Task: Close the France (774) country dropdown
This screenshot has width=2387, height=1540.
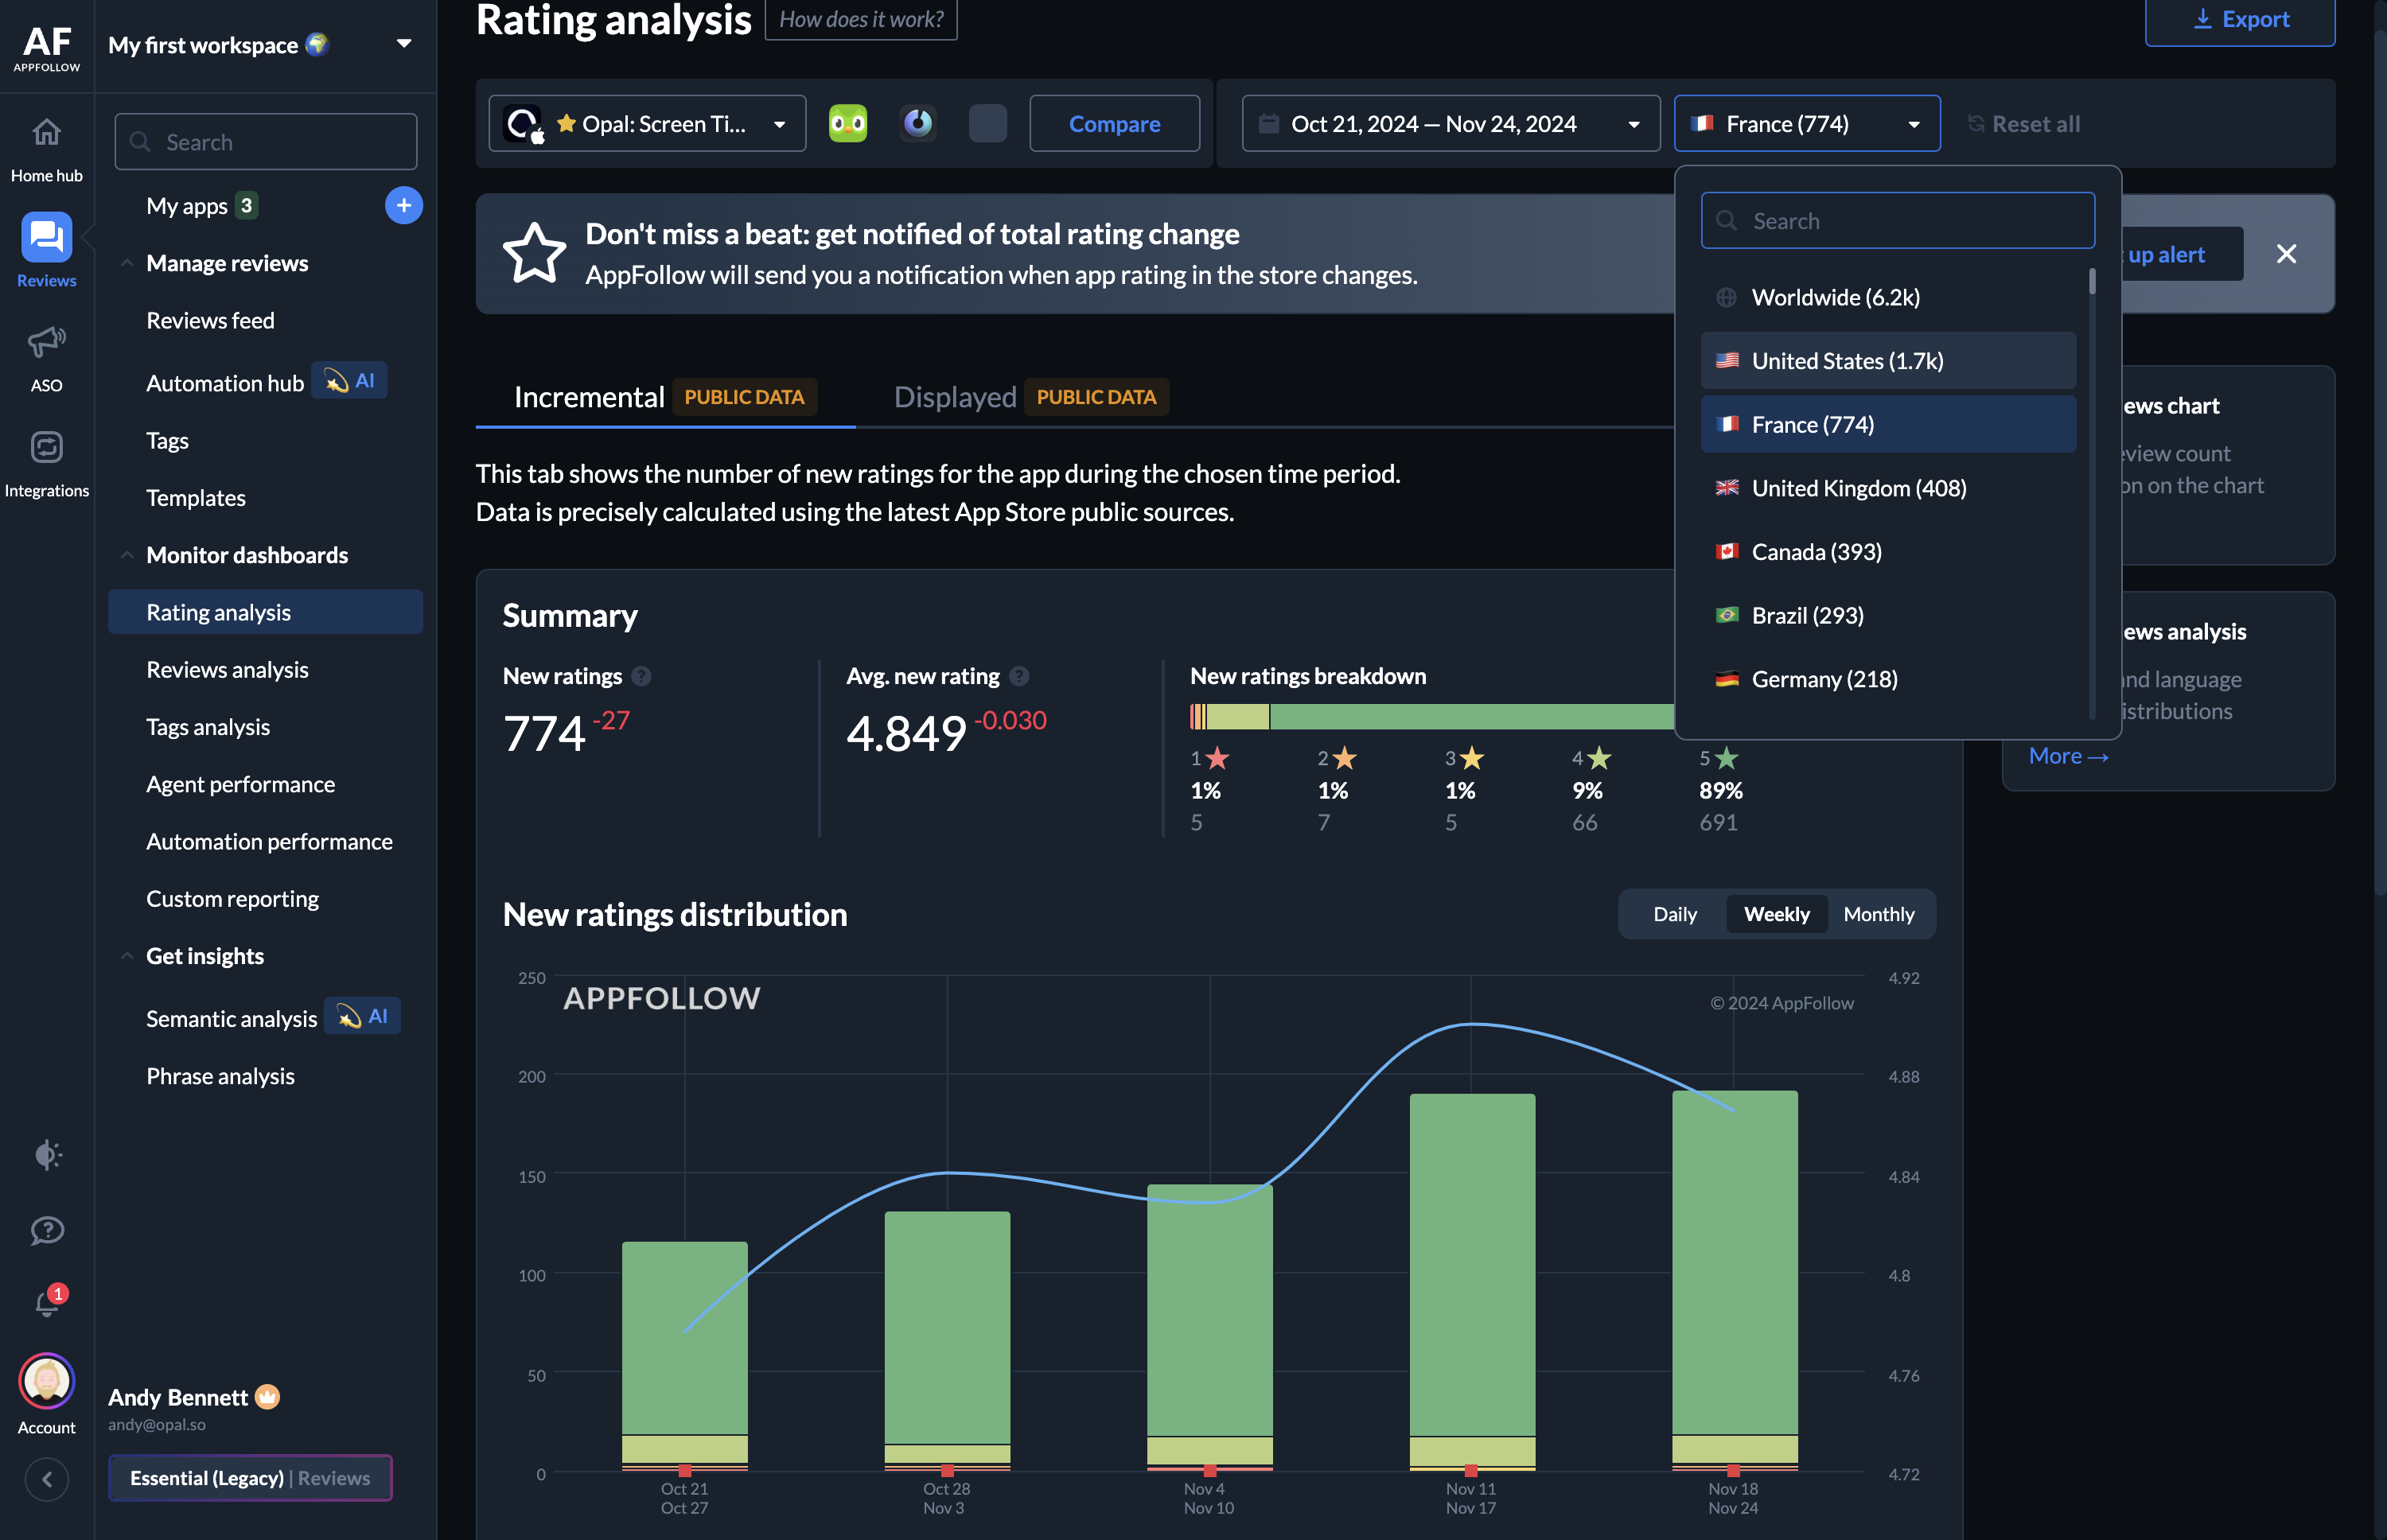Action: coord(1806,123)
